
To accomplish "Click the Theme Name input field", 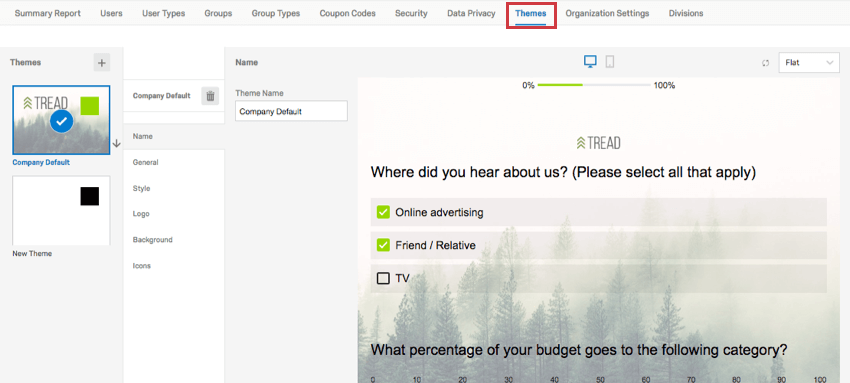I will tap(291, 111).
